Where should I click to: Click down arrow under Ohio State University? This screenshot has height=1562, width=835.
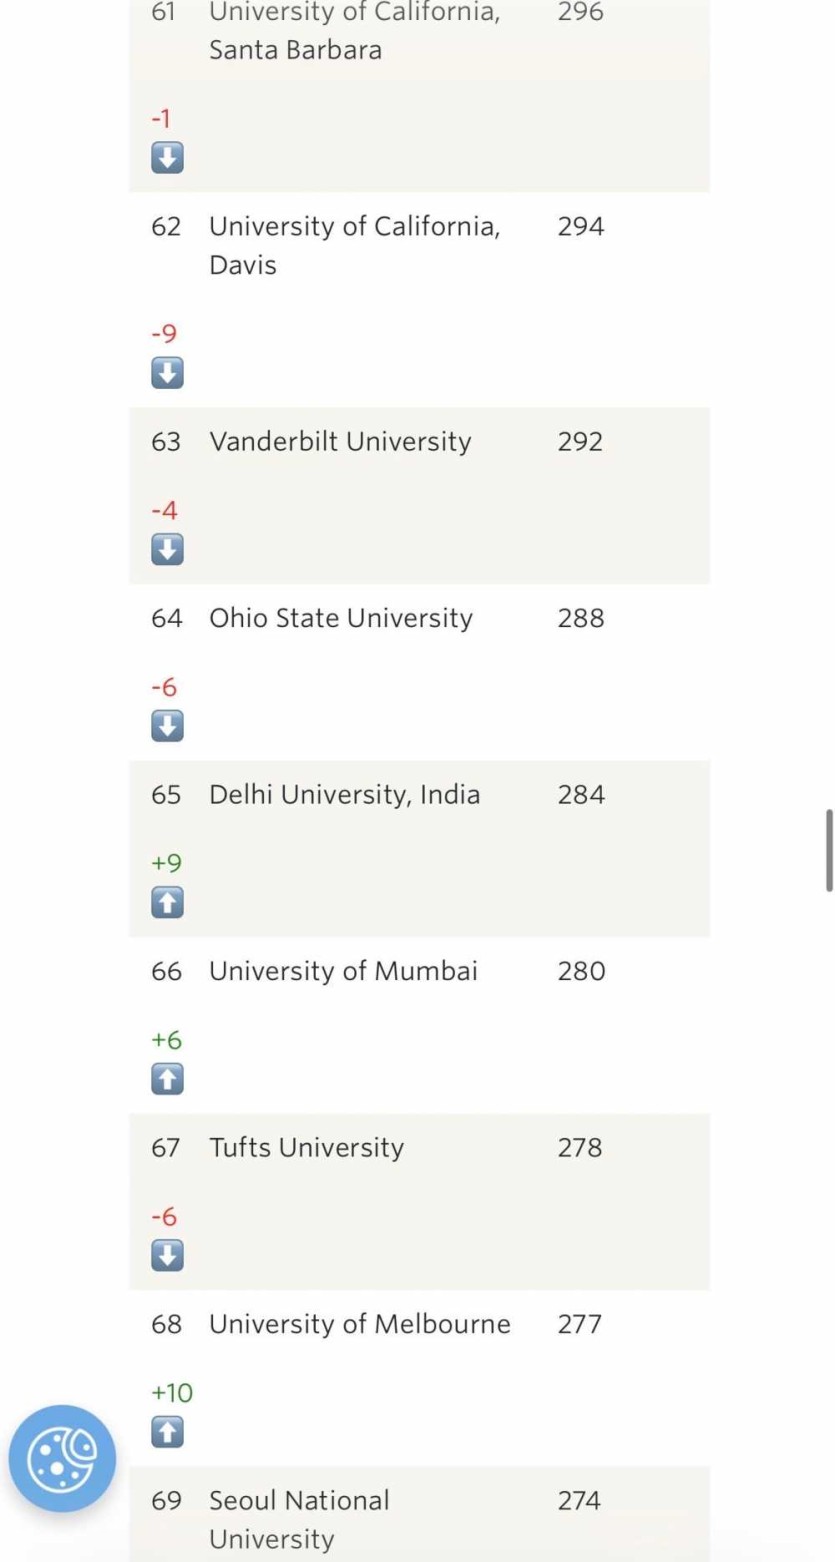click(x=167, y=726)
